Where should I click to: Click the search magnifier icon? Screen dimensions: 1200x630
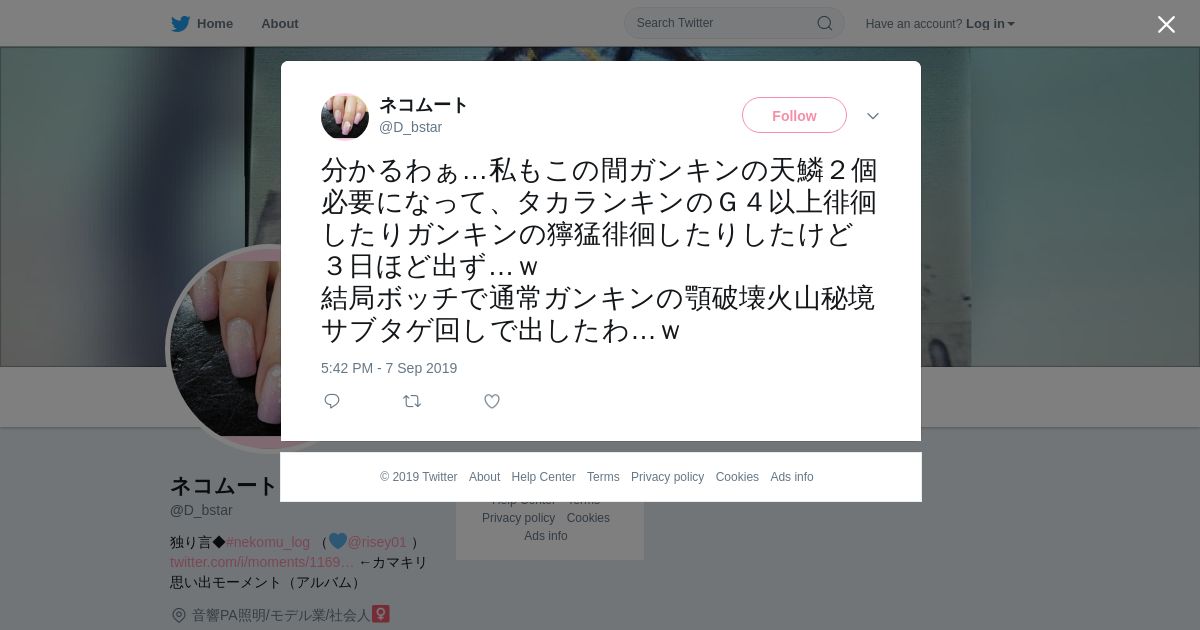click(x=825, y=23)
